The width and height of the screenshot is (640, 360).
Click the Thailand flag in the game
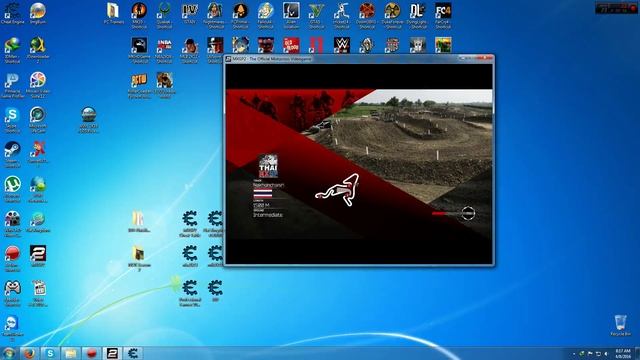pyautogui.click(x=263, y=193)
